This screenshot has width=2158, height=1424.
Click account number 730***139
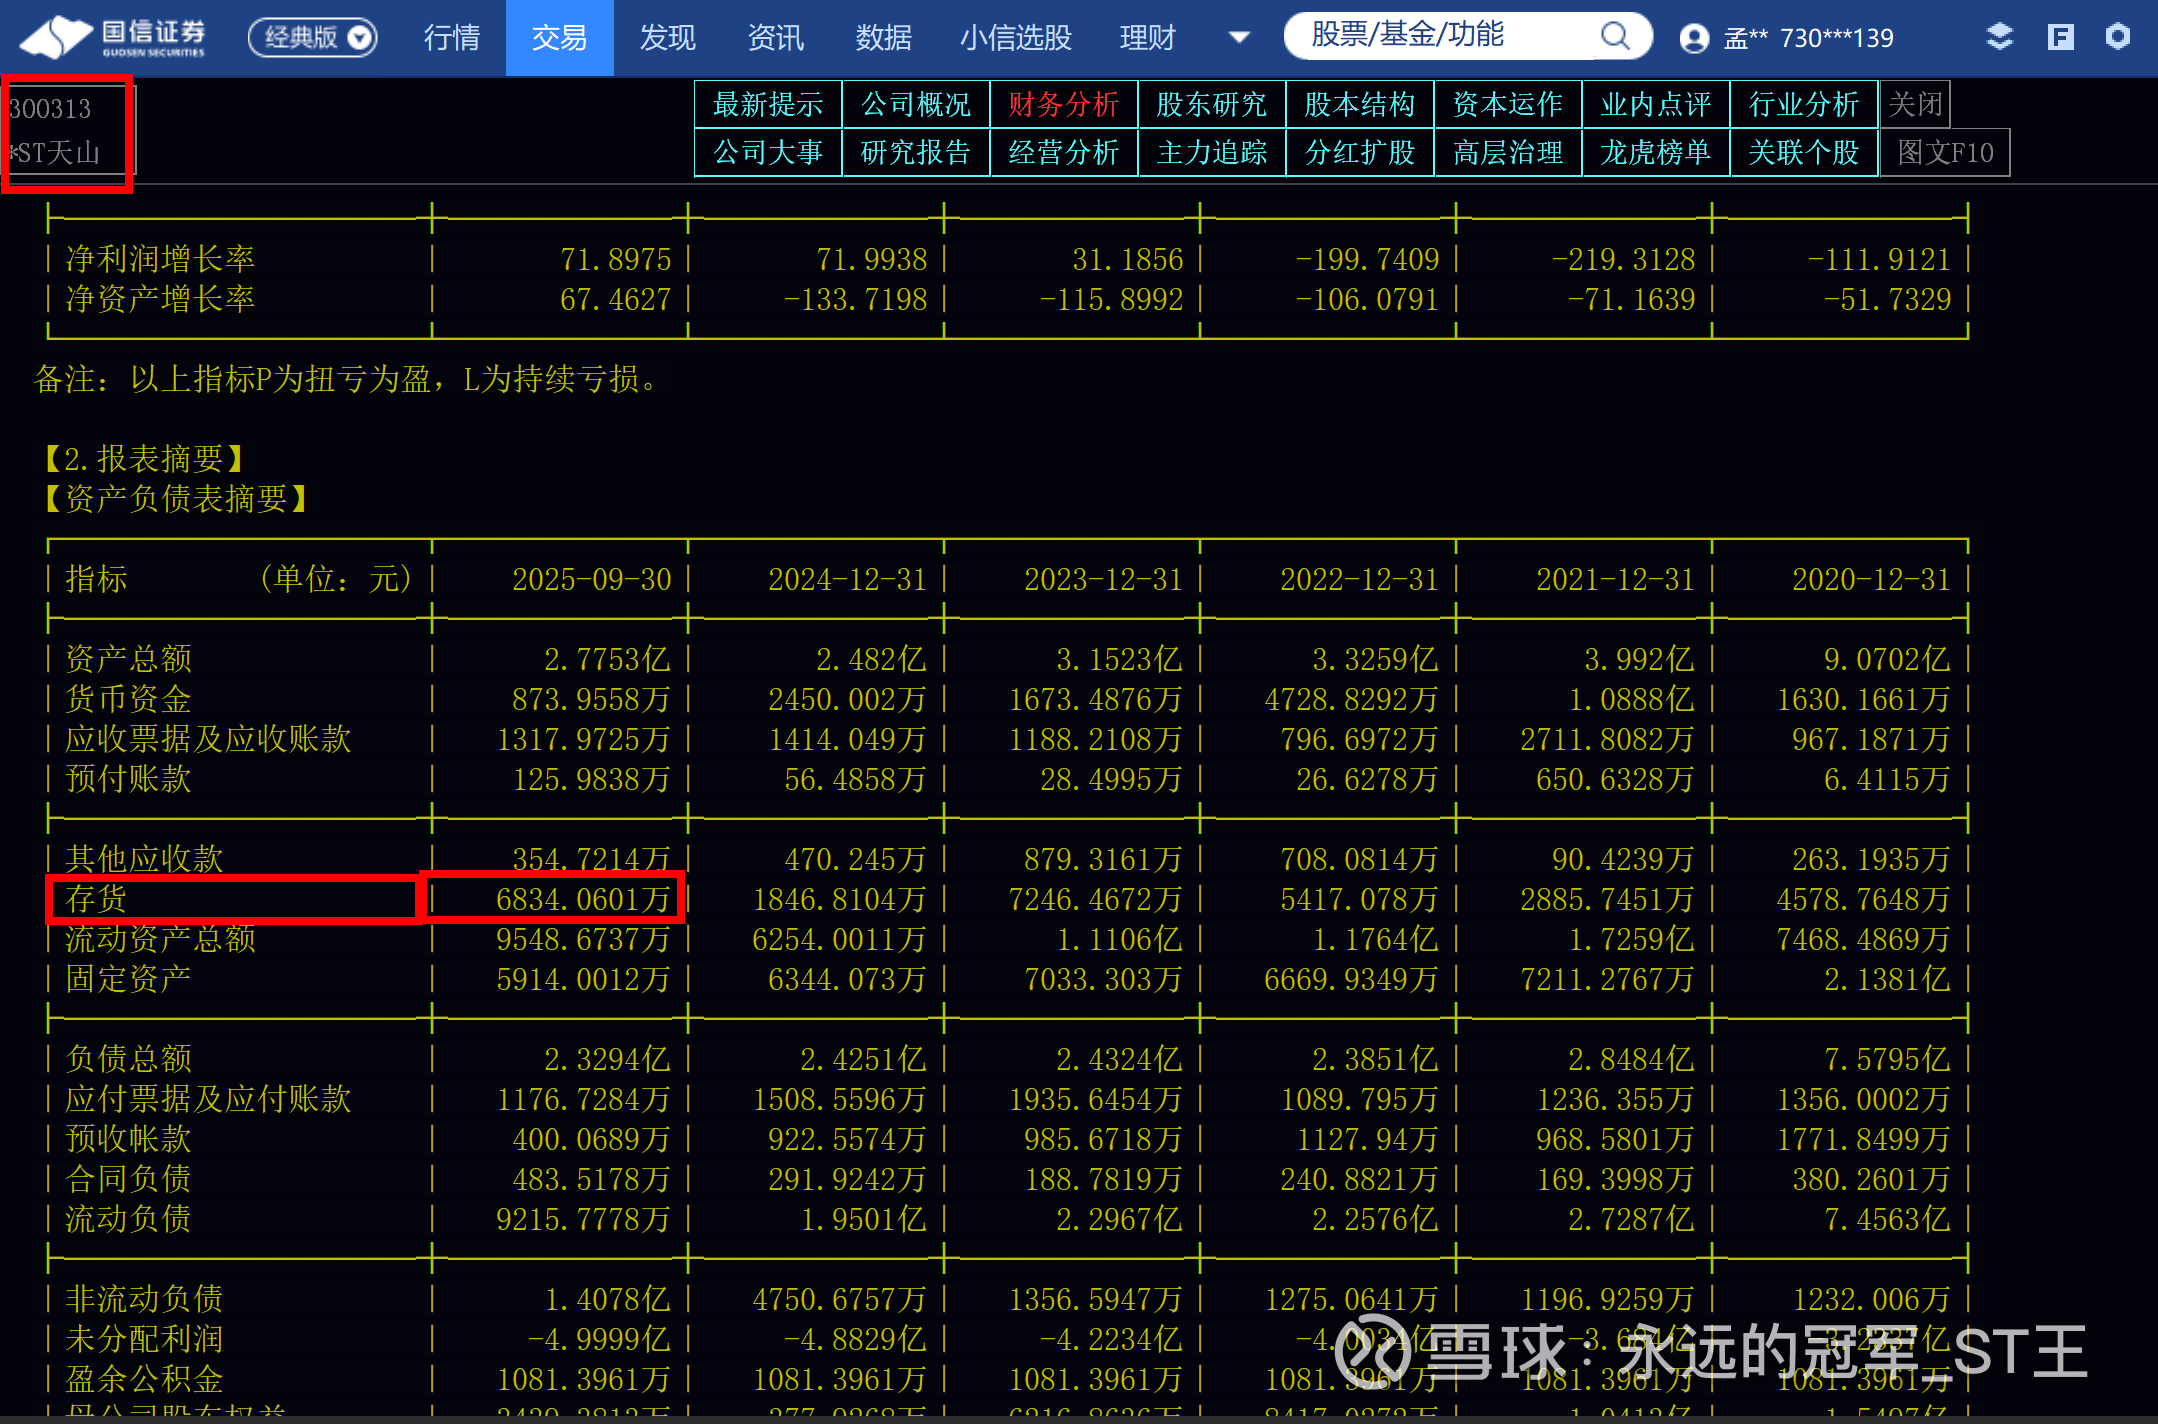coord(1836,38)
